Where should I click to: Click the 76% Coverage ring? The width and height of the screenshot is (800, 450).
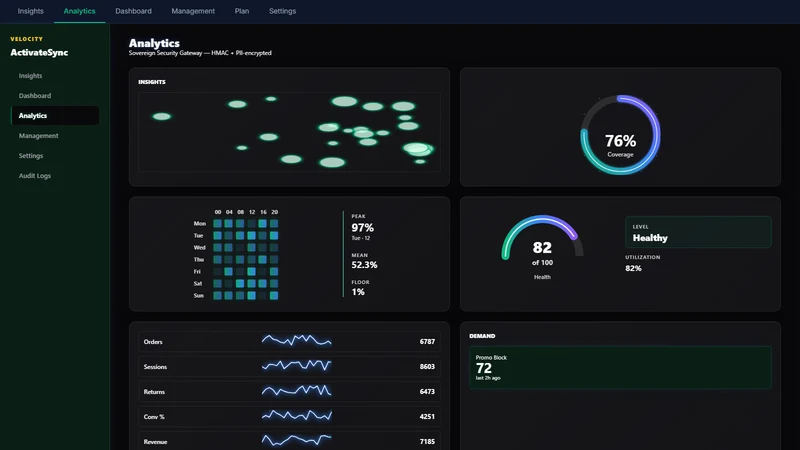(620, 135)
